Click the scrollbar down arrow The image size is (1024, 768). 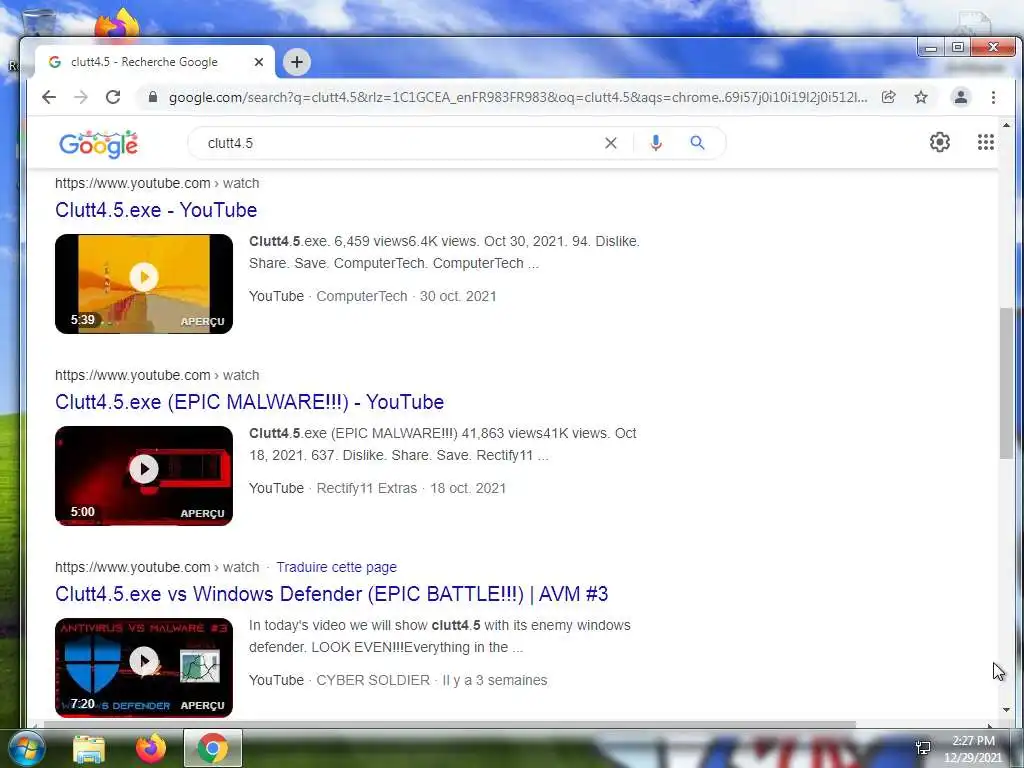click(1006, 710)
